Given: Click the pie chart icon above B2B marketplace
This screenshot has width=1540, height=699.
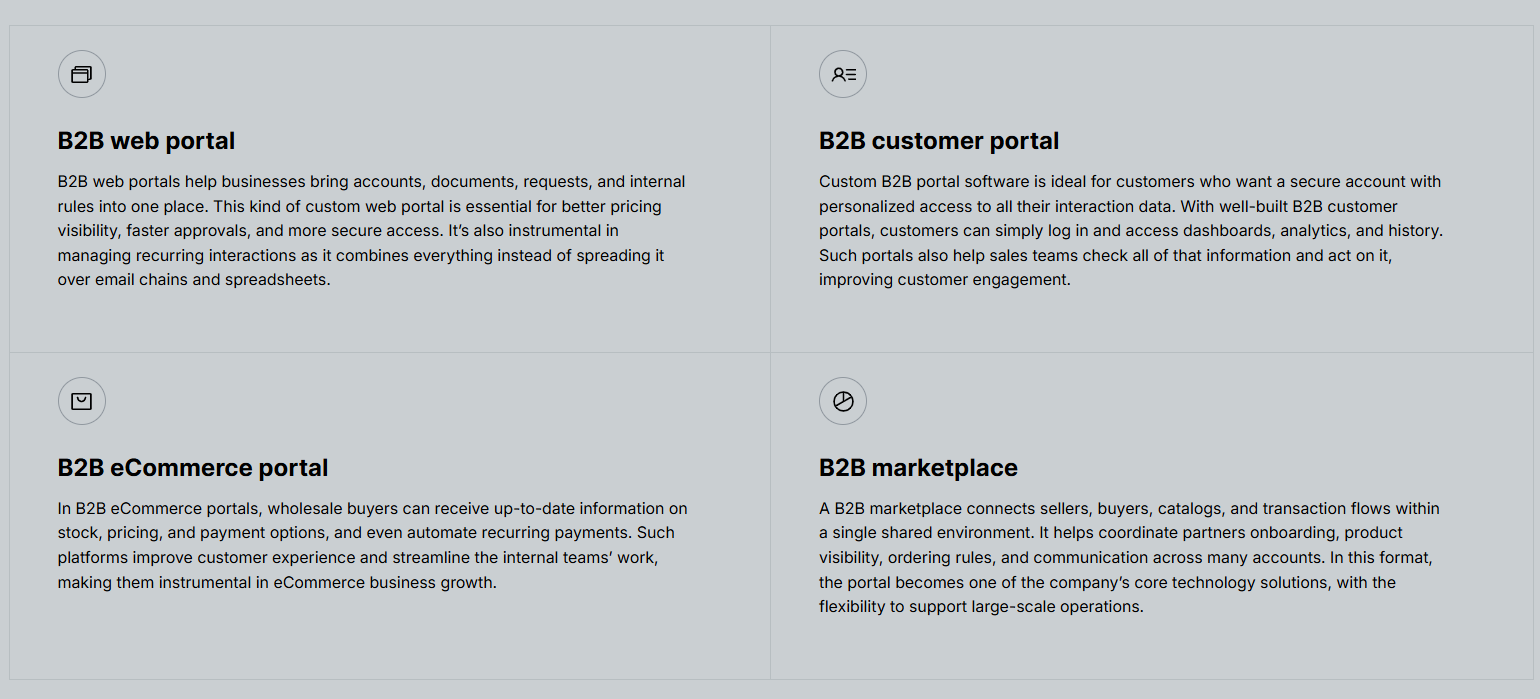Looking at the screenshot, I should 843,401.
